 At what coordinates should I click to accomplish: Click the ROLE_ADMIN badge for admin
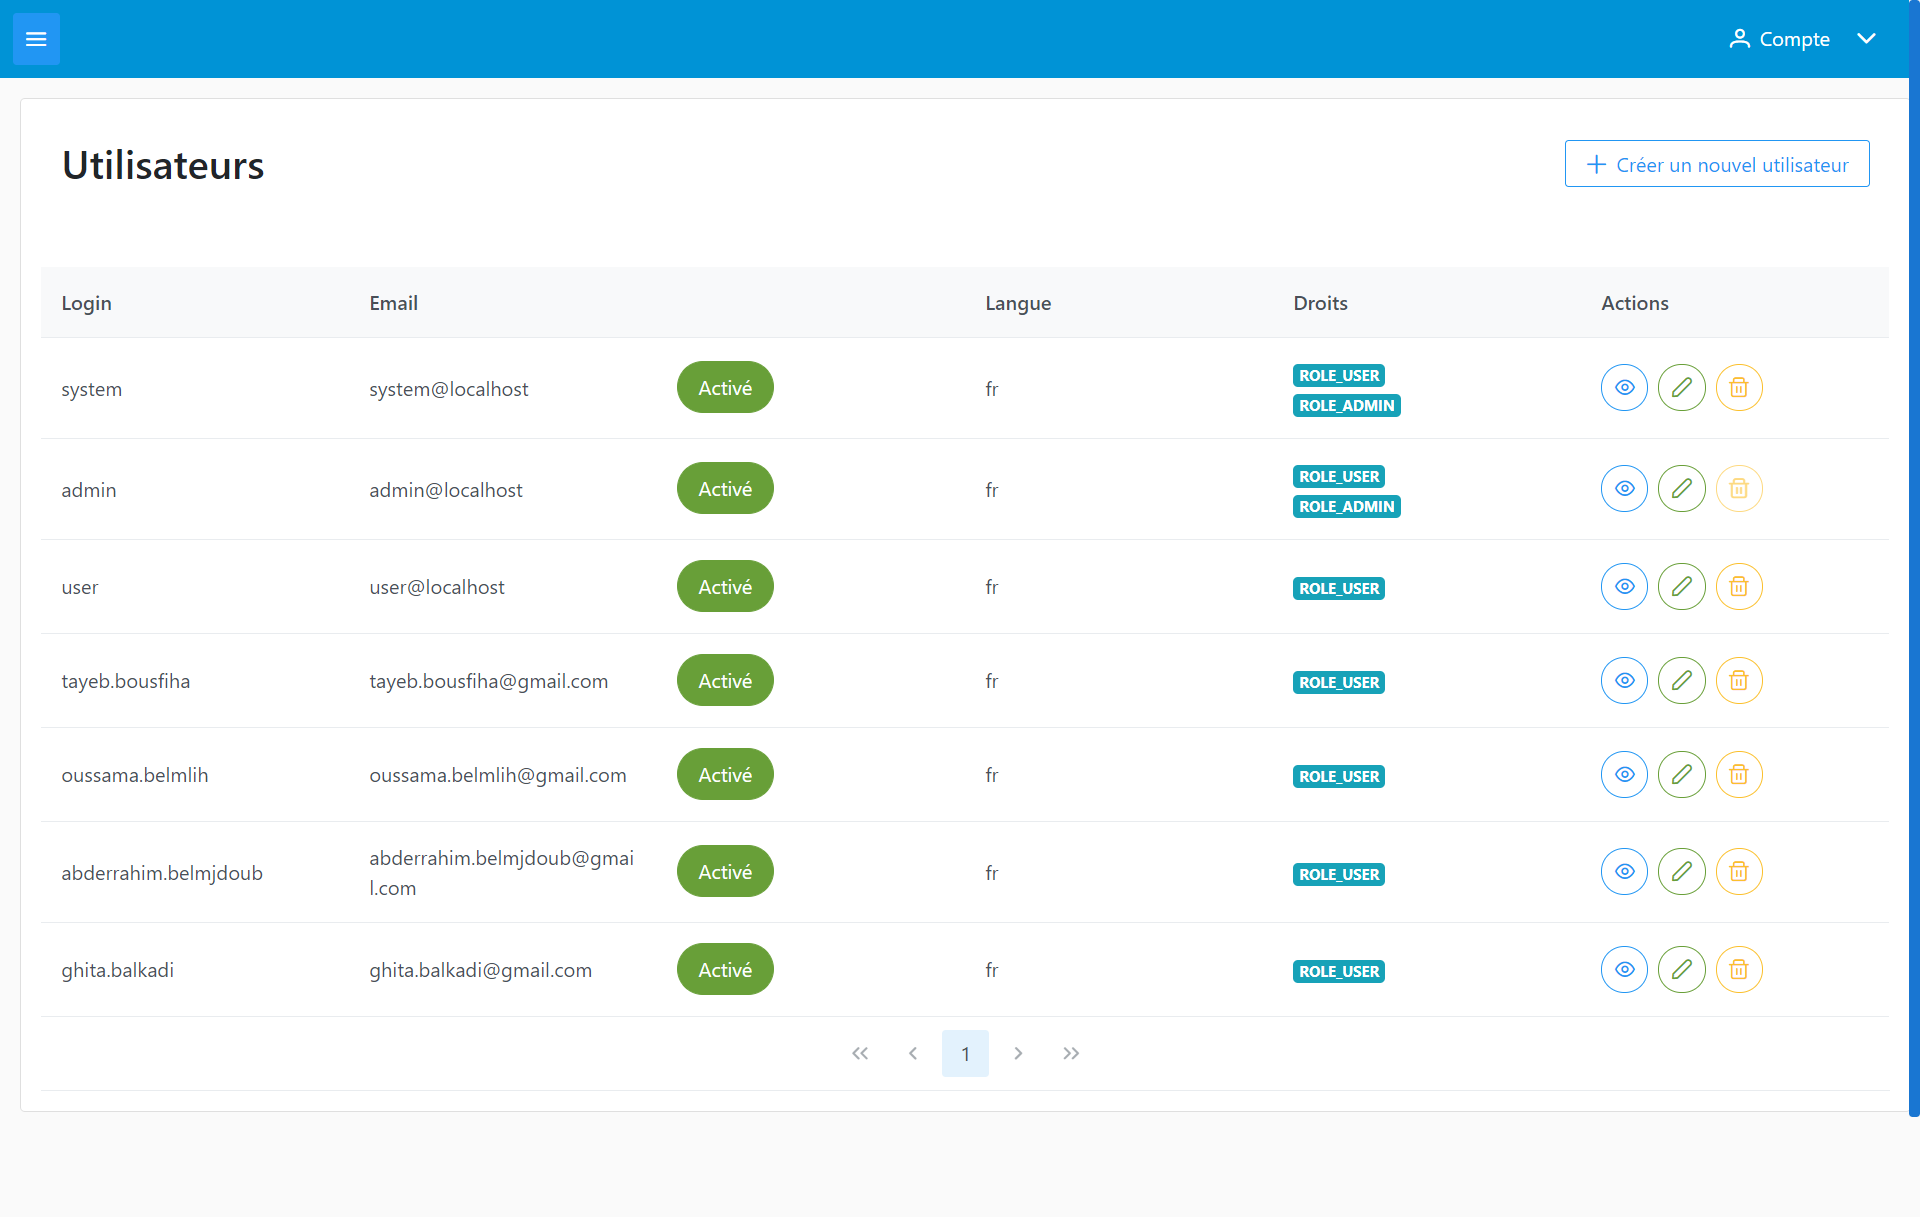1346,506
